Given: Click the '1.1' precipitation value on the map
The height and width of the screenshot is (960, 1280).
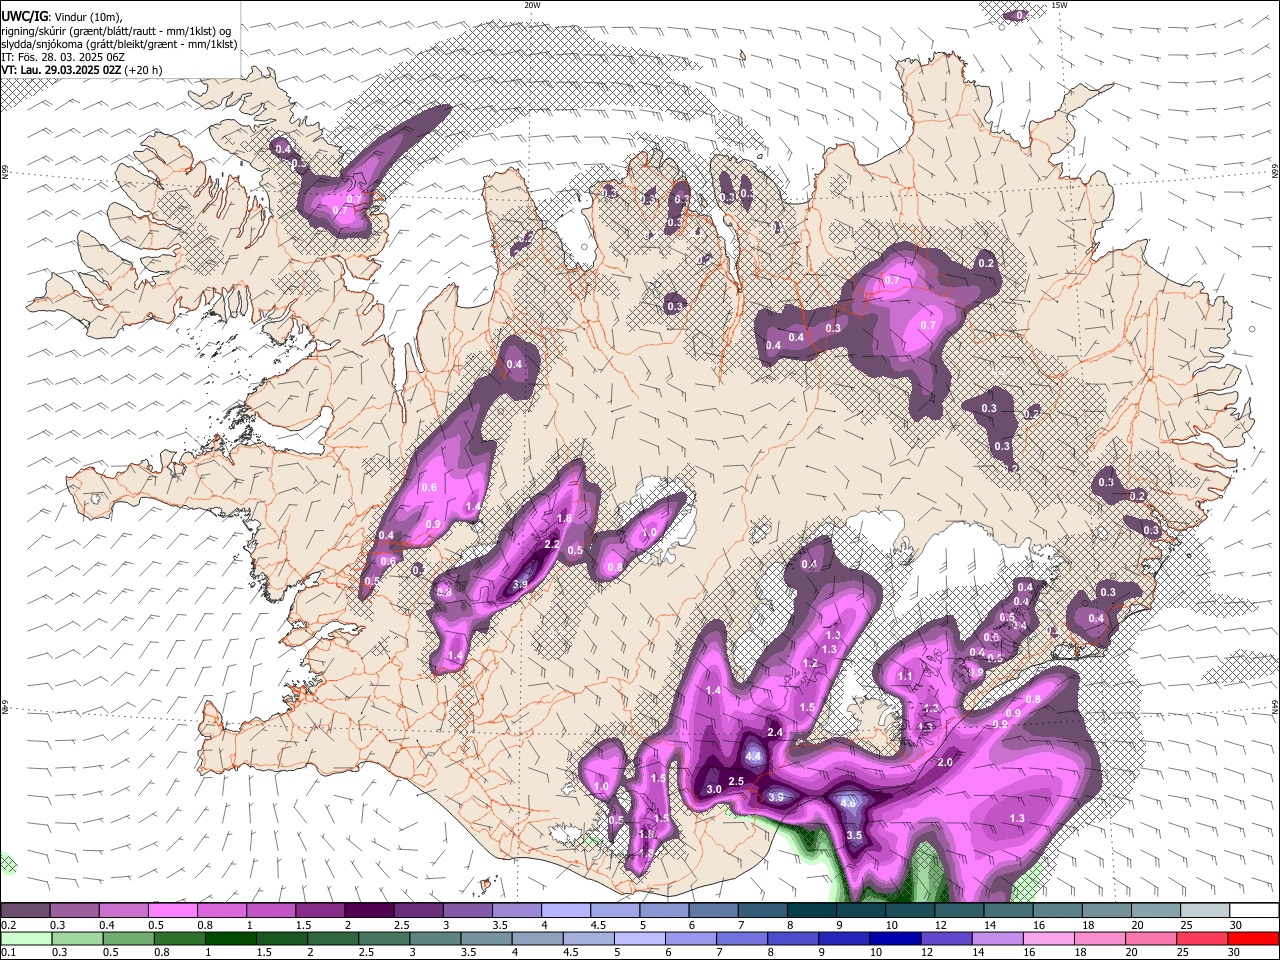Looking at the screenshot, I should tap(905, 677).
